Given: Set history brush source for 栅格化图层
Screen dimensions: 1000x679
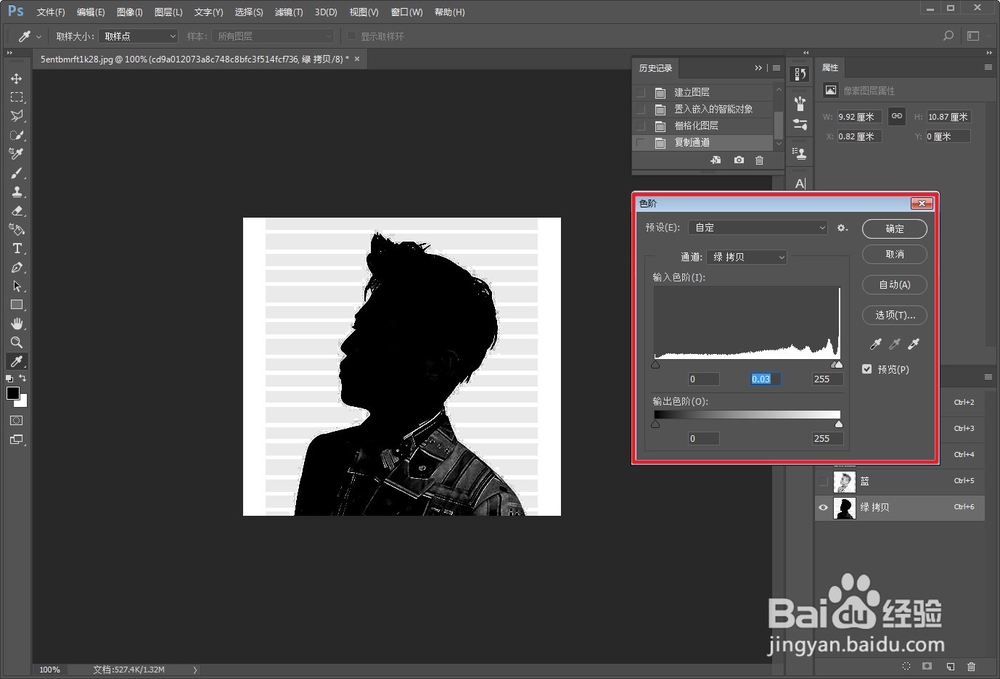Looking at the screenshot, I should (x=641, y=126).
